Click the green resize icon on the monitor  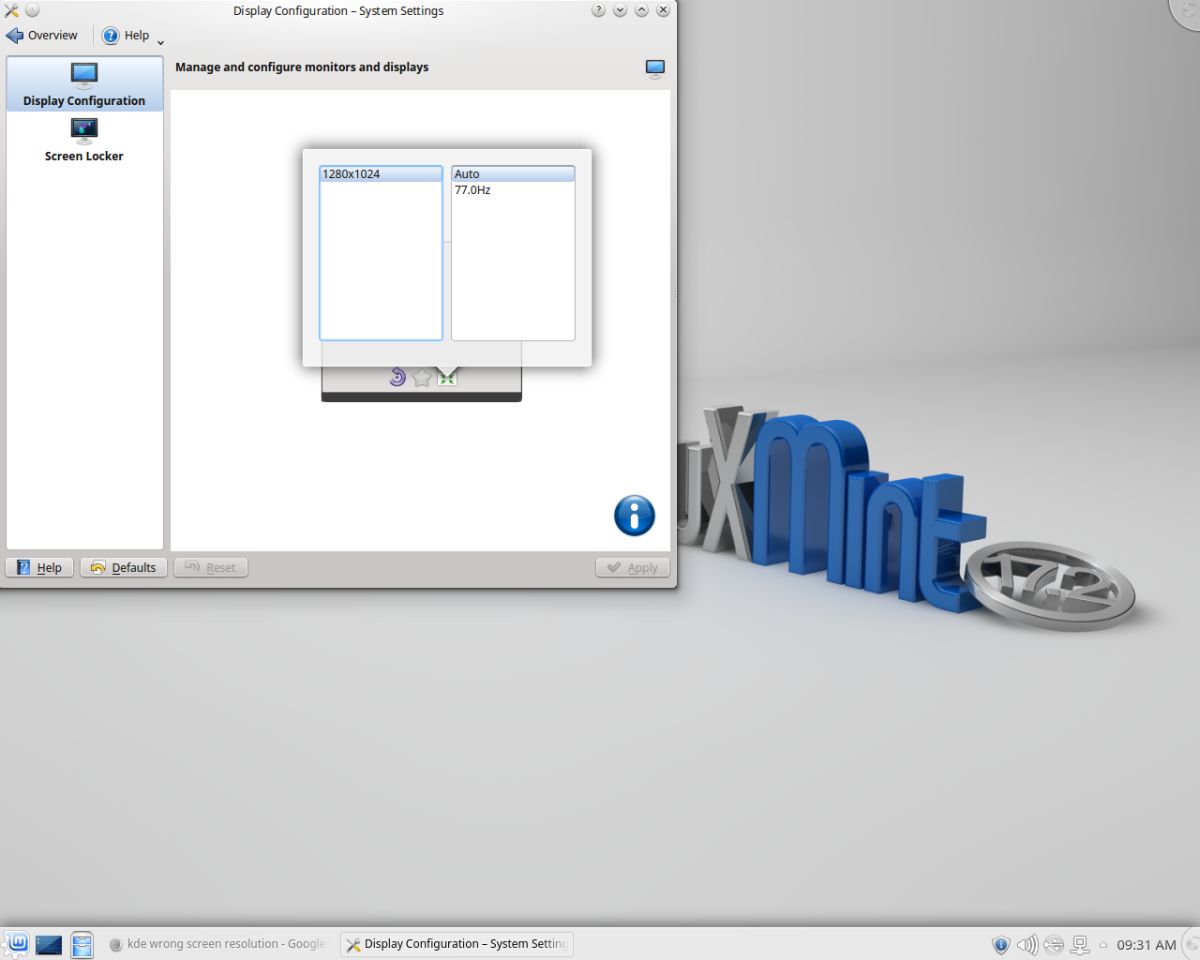pyautogui.click(x=447, y=377)
